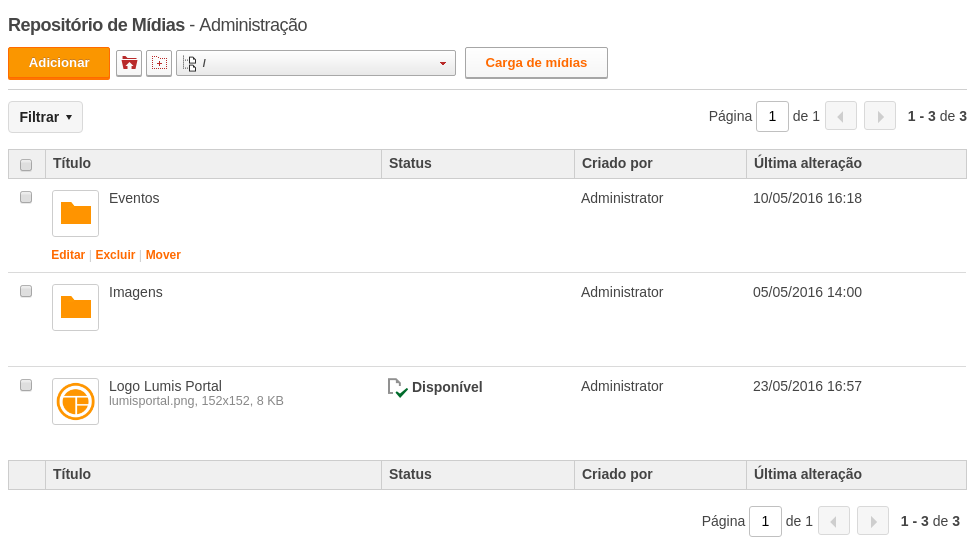Click the new folder icon with plus

[x=159, y=63]
